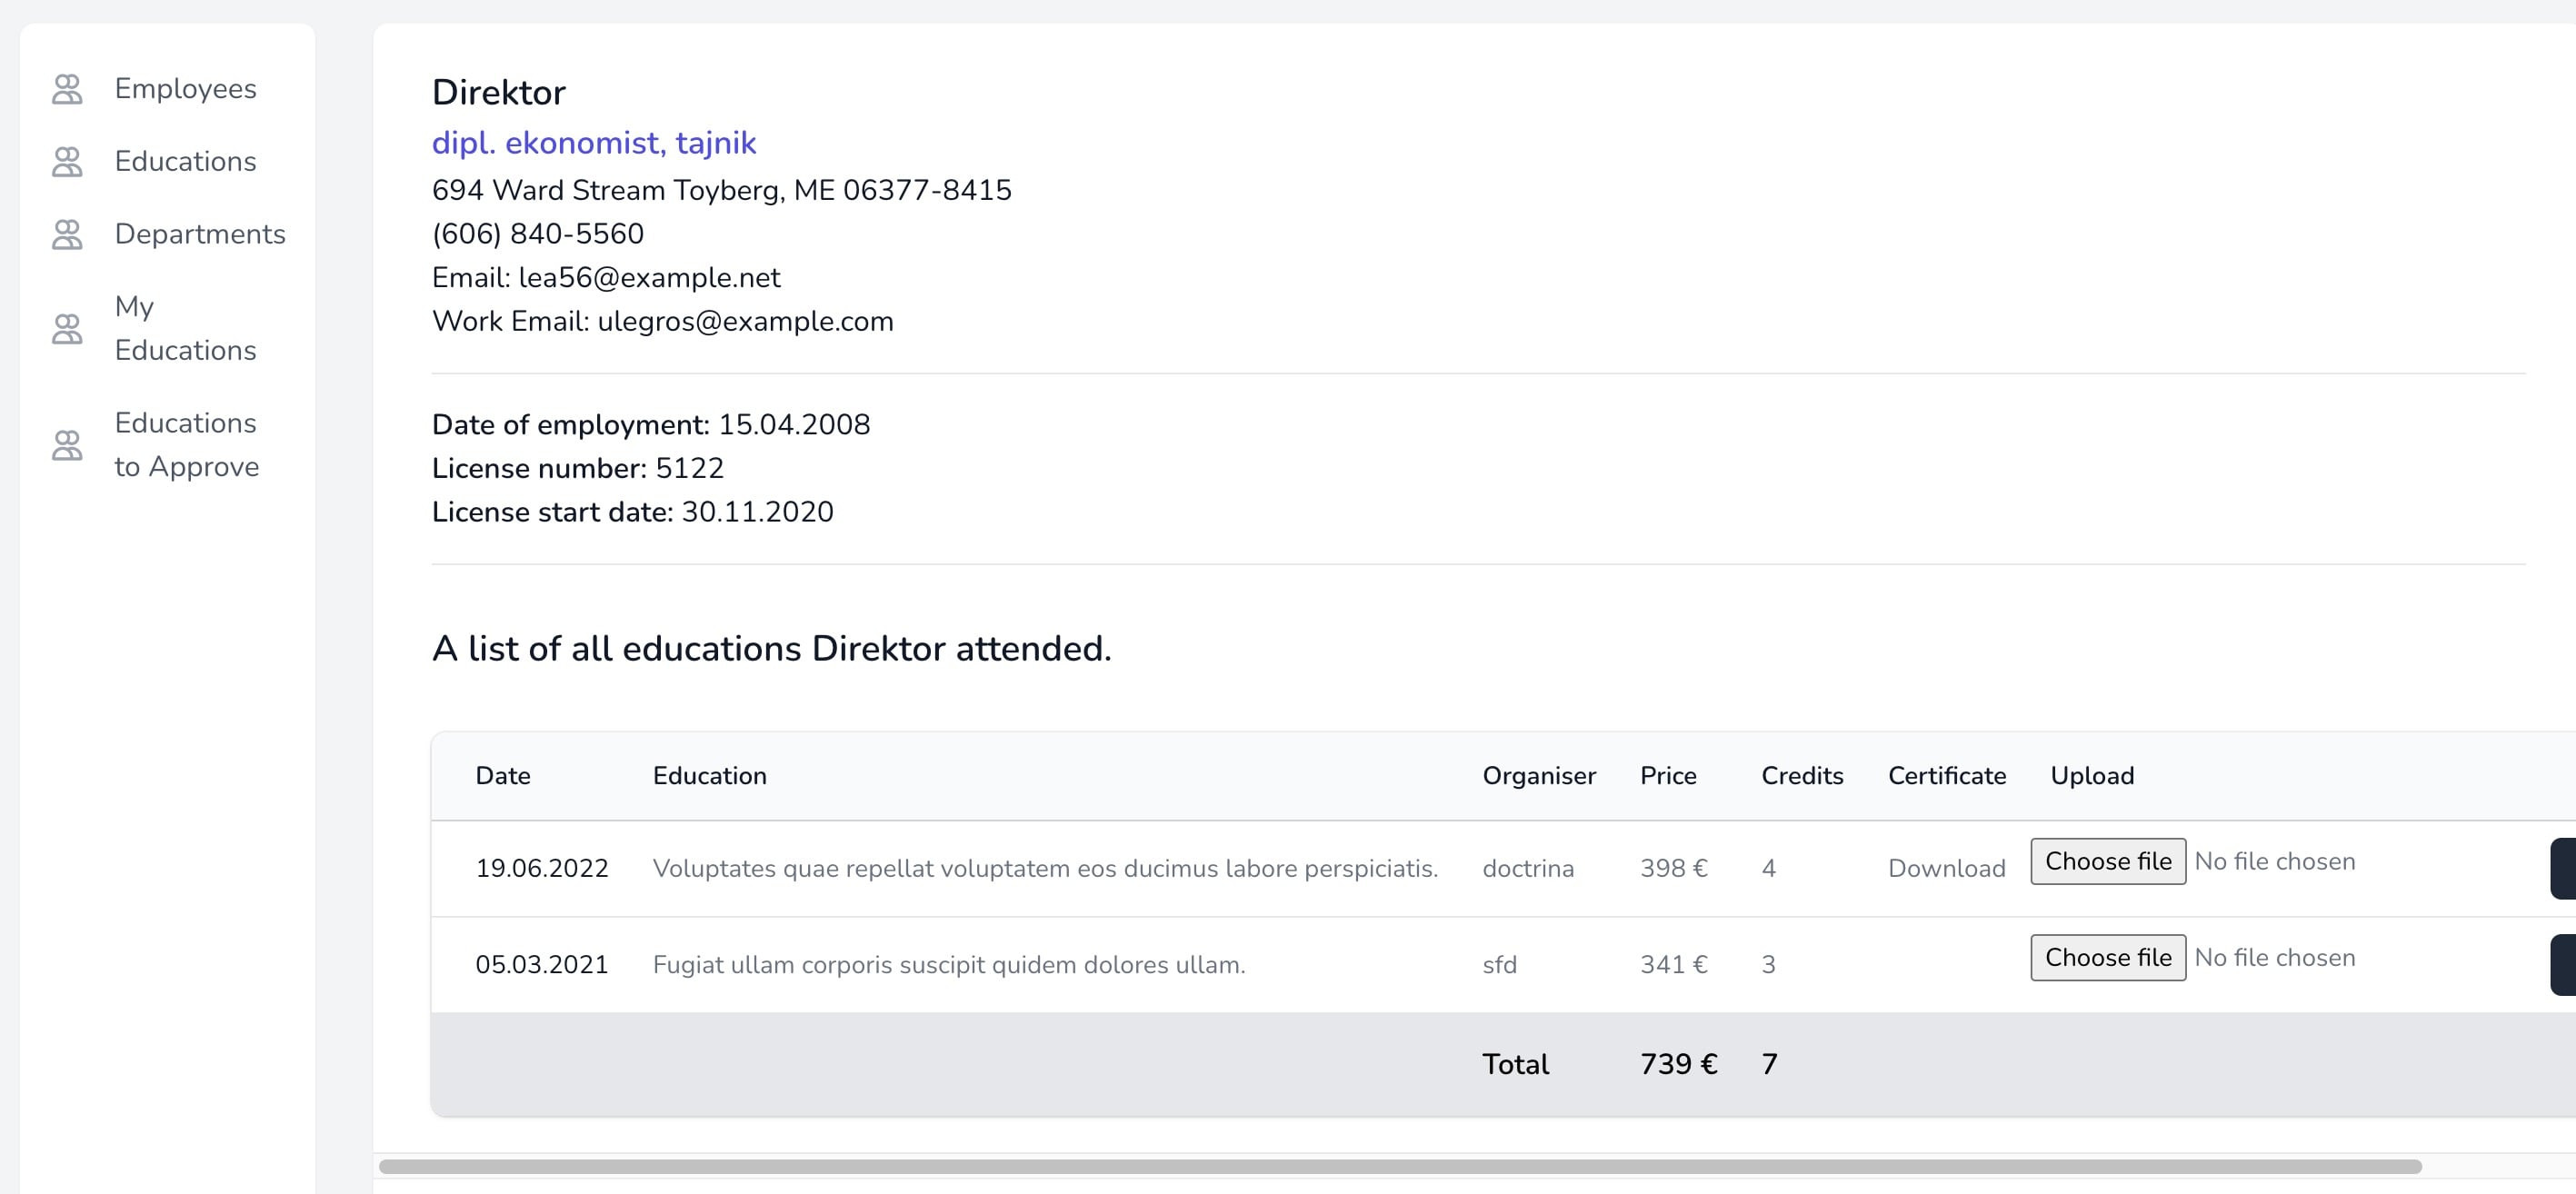The width and height of the screenshot is (2576, 1194).
Task: Click the Credits column header
Action: 1802,775
